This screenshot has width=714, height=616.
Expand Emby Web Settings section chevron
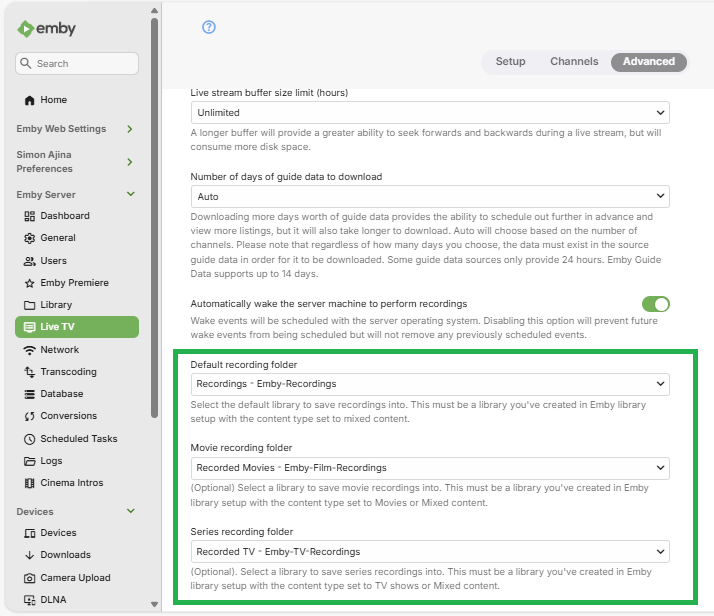130,129
